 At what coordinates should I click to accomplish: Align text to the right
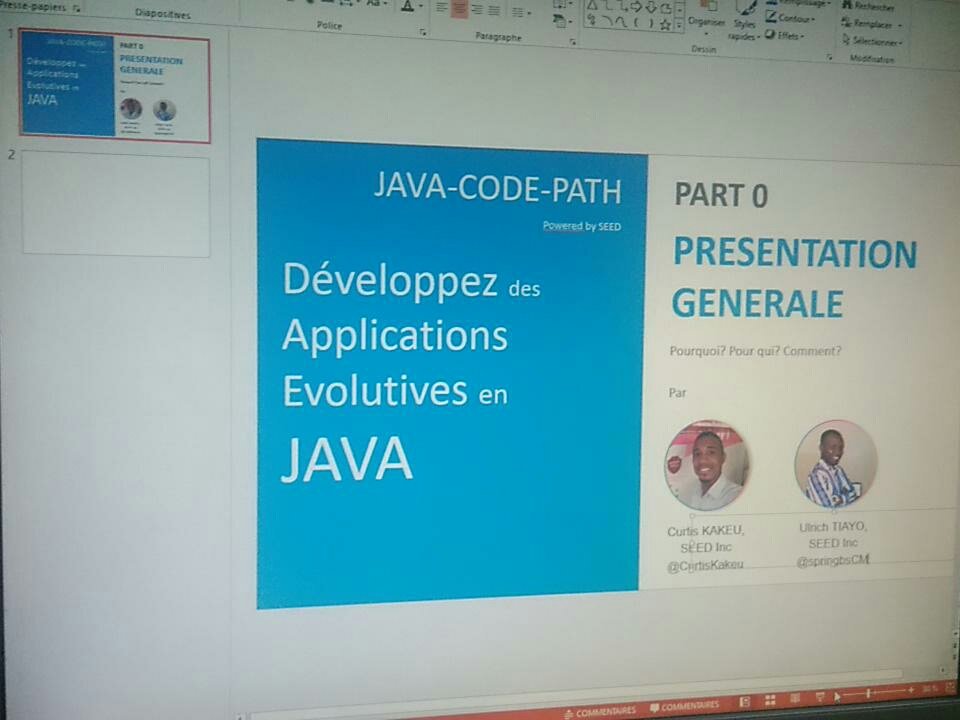477,10
